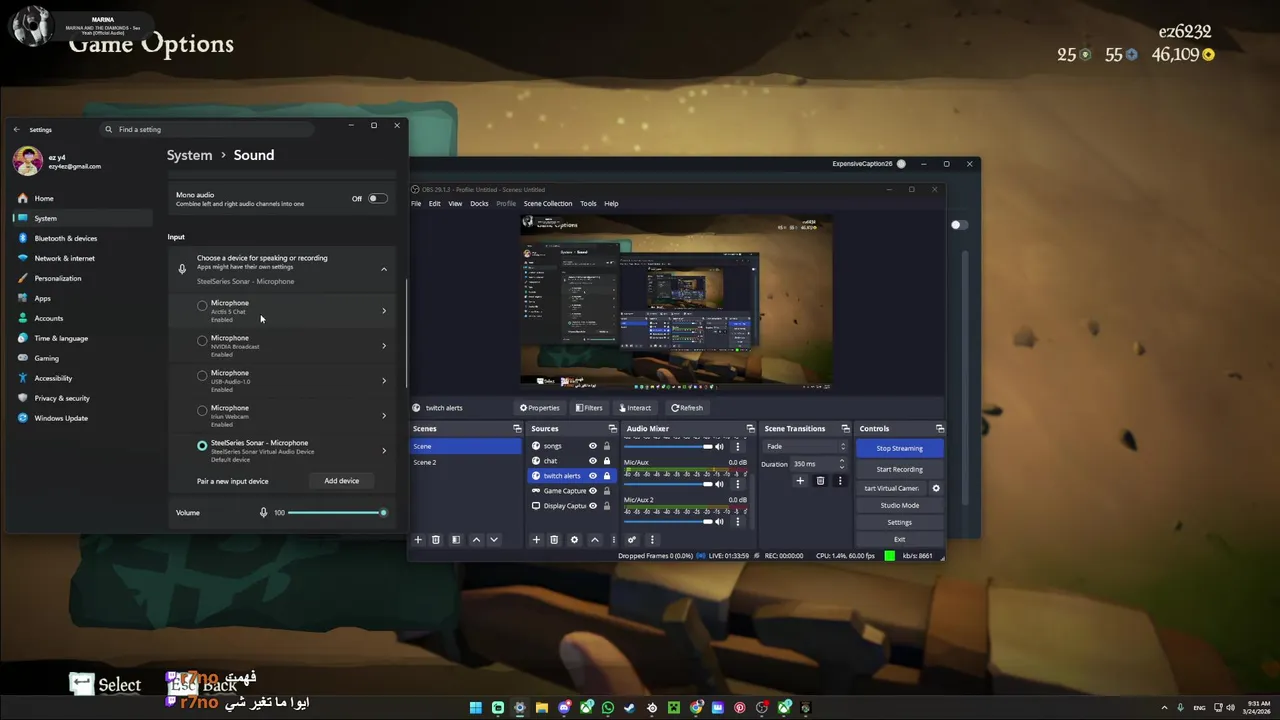The height and width of the screenshot is (720, 1280).
Task: Go back arrow in Windows Settings
Action: tap(16, 129)
